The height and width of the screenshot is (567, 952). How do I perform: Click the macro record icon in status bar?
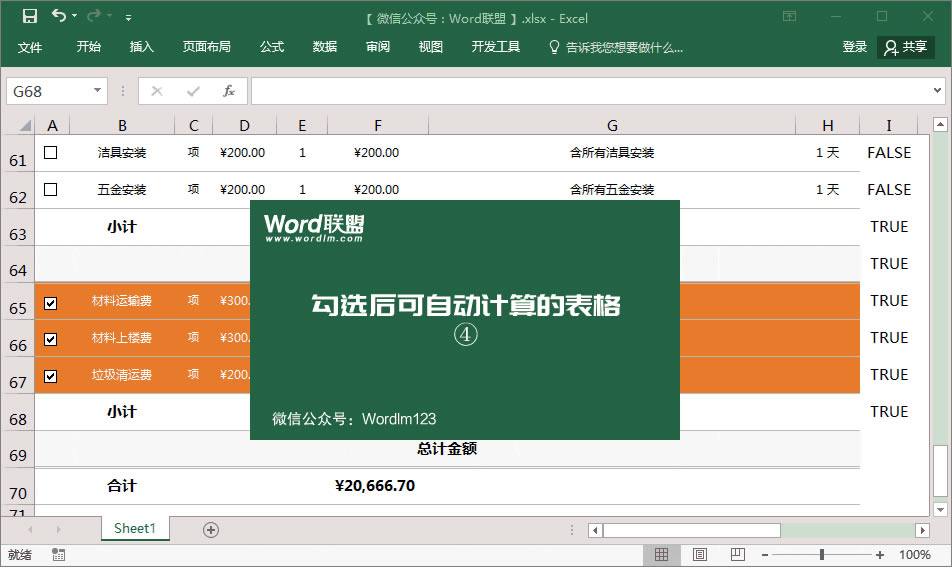pyautogui.click(x=58, y=555)
